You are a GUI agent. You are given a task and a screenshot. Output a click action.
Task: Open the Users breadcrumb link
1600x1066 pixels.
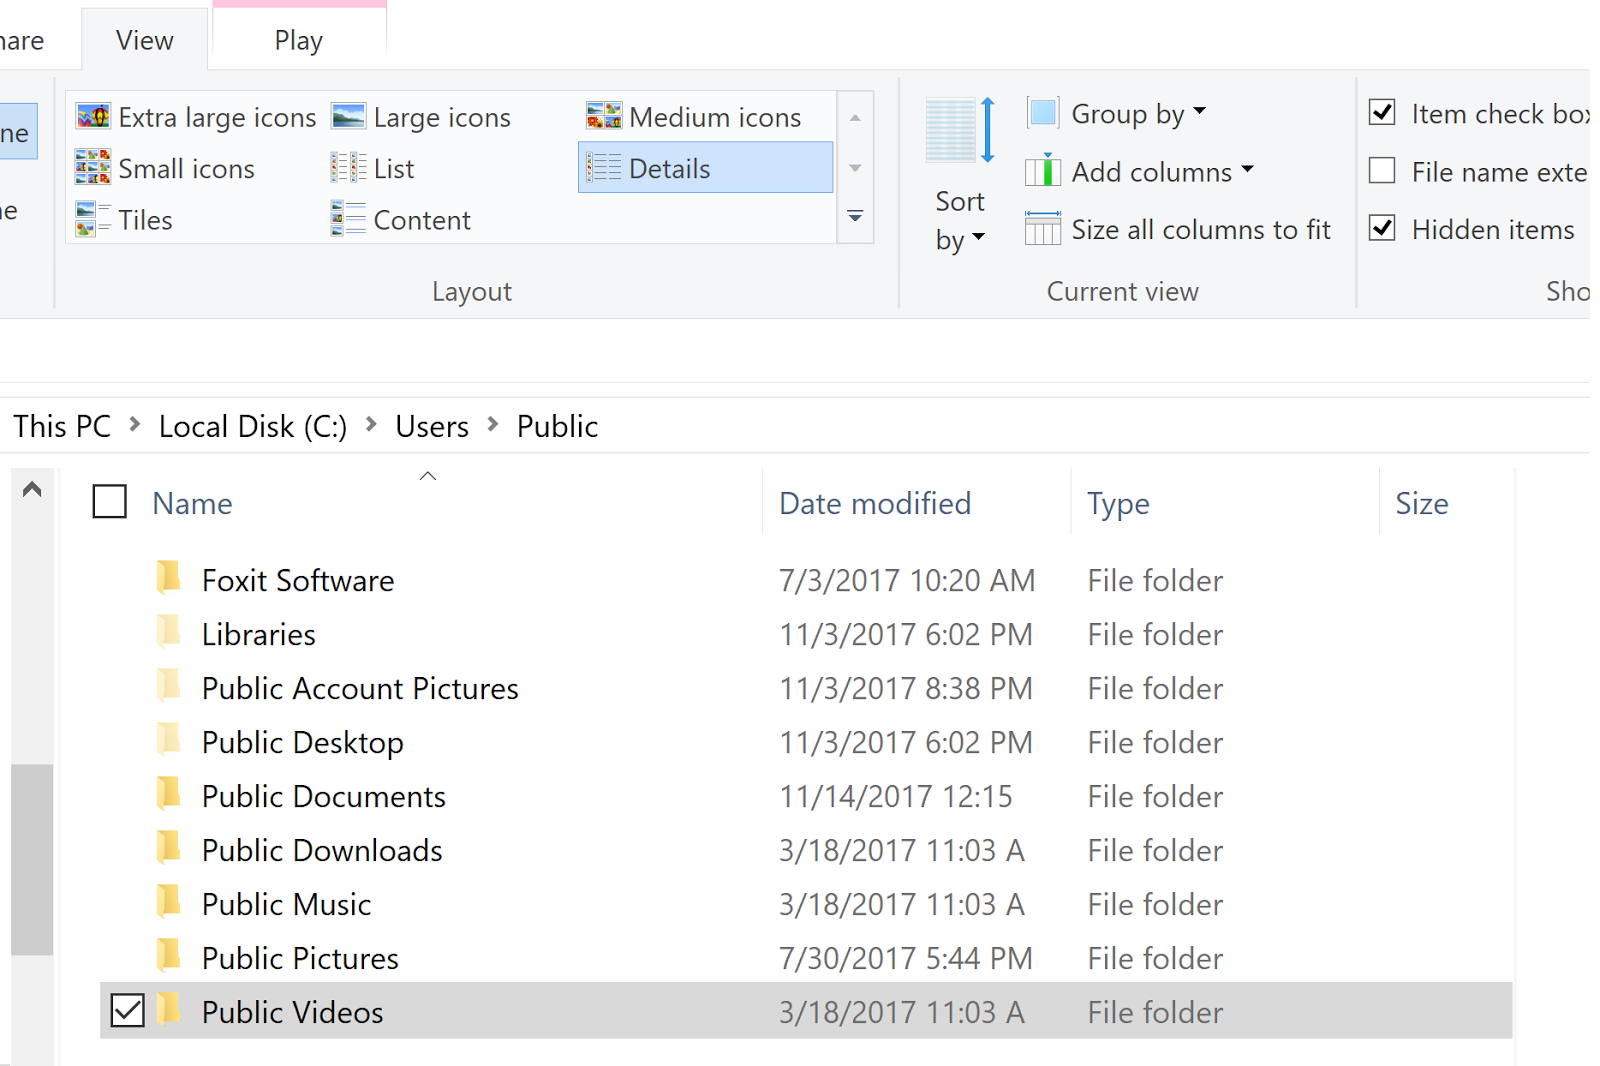coord(431,425)
